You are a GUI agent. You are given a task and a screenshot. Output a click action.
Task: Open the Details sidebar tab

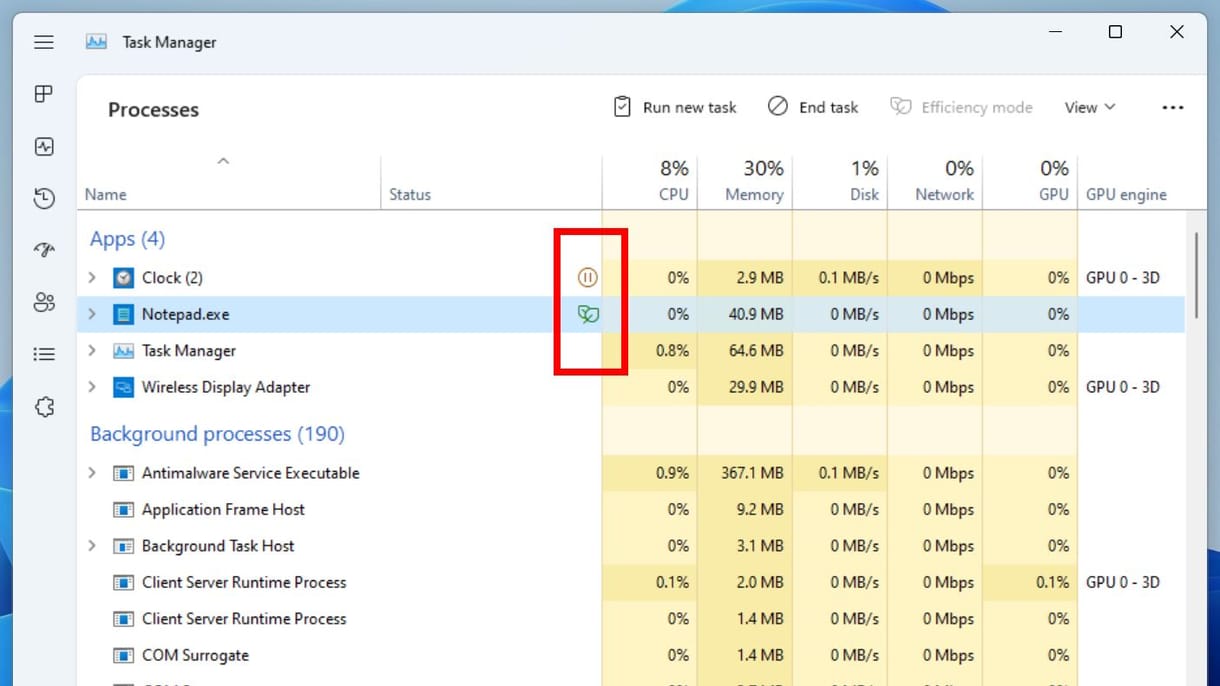click(x=43, y=354)
